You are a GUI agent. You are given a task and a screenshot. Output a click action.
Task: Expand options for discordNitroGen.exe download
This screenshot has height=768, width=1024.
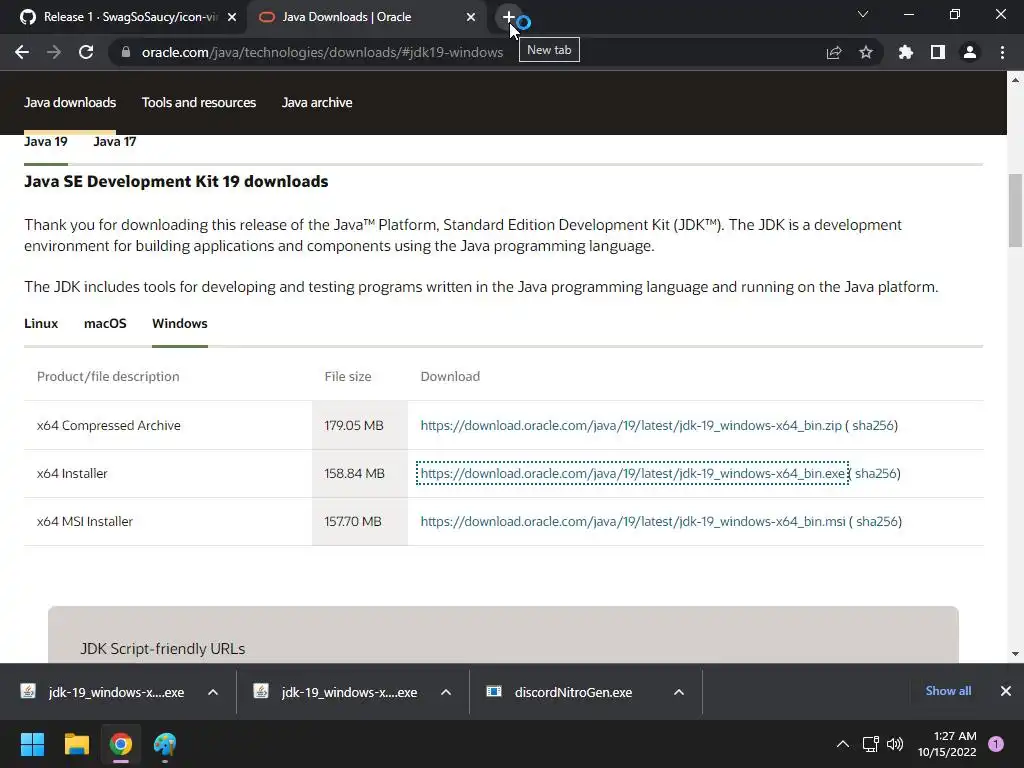tap(679, 692)
